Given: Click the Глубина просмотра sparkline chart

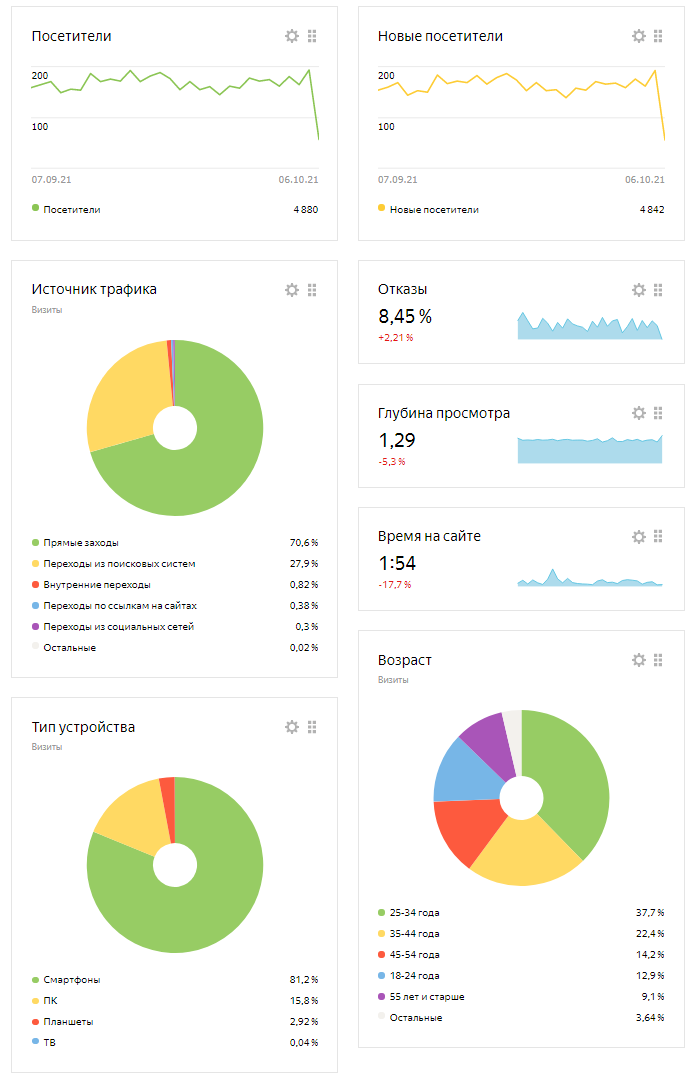Looking at the screenshot, I should [x=590, y=449].
